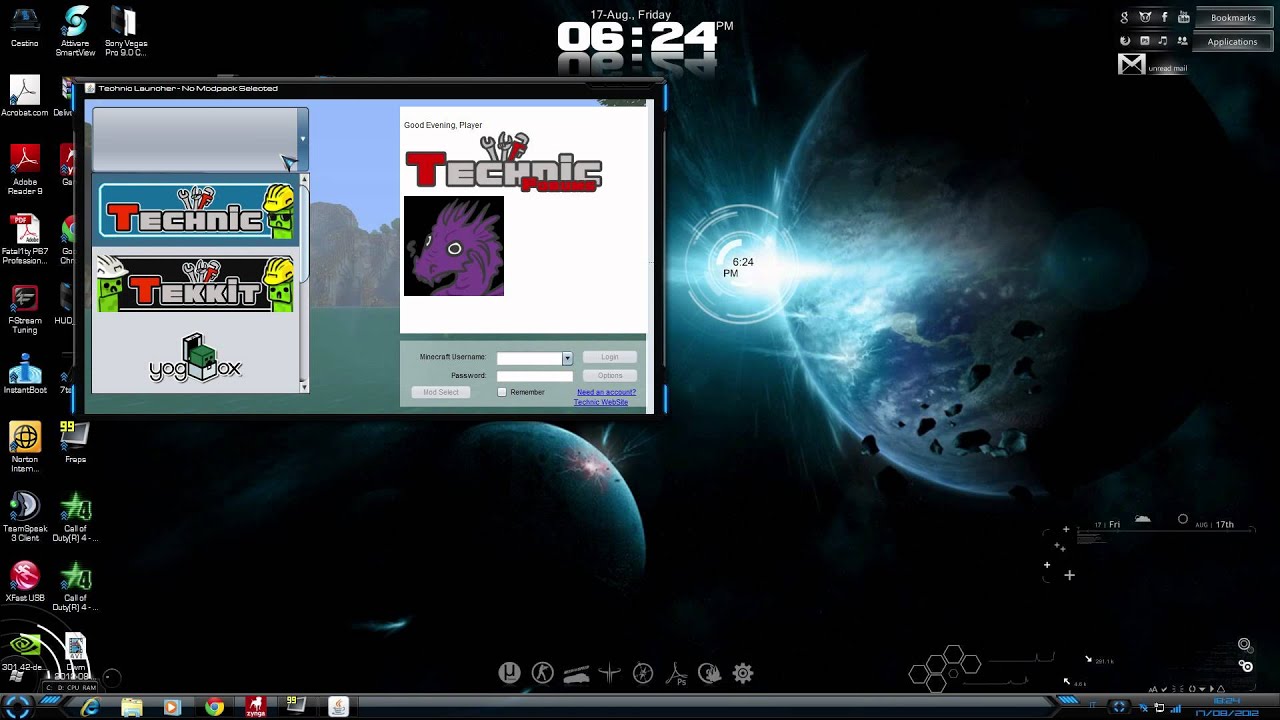The height and width of the screenshot is (720, 1280).
Task: Click the Login button
Action: tap(609, 357)
